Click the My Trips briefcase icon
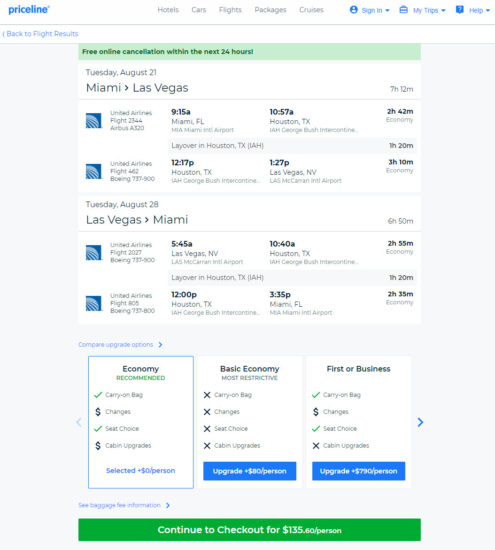 pos(403,10)
